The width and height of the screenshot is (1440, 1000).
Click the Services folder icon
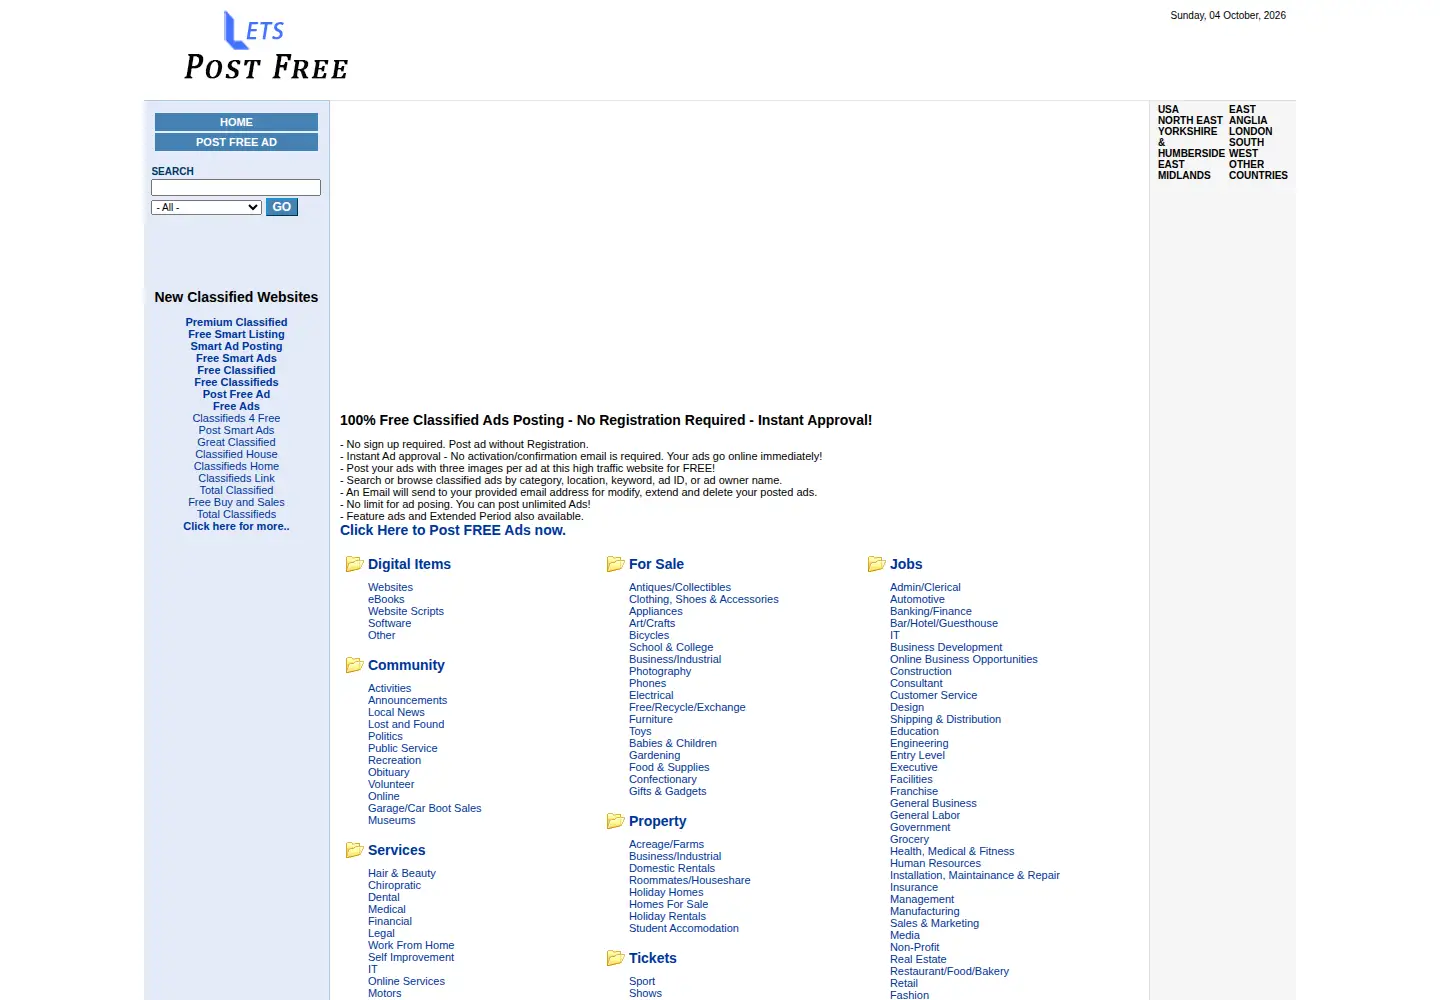coord(354,850)
